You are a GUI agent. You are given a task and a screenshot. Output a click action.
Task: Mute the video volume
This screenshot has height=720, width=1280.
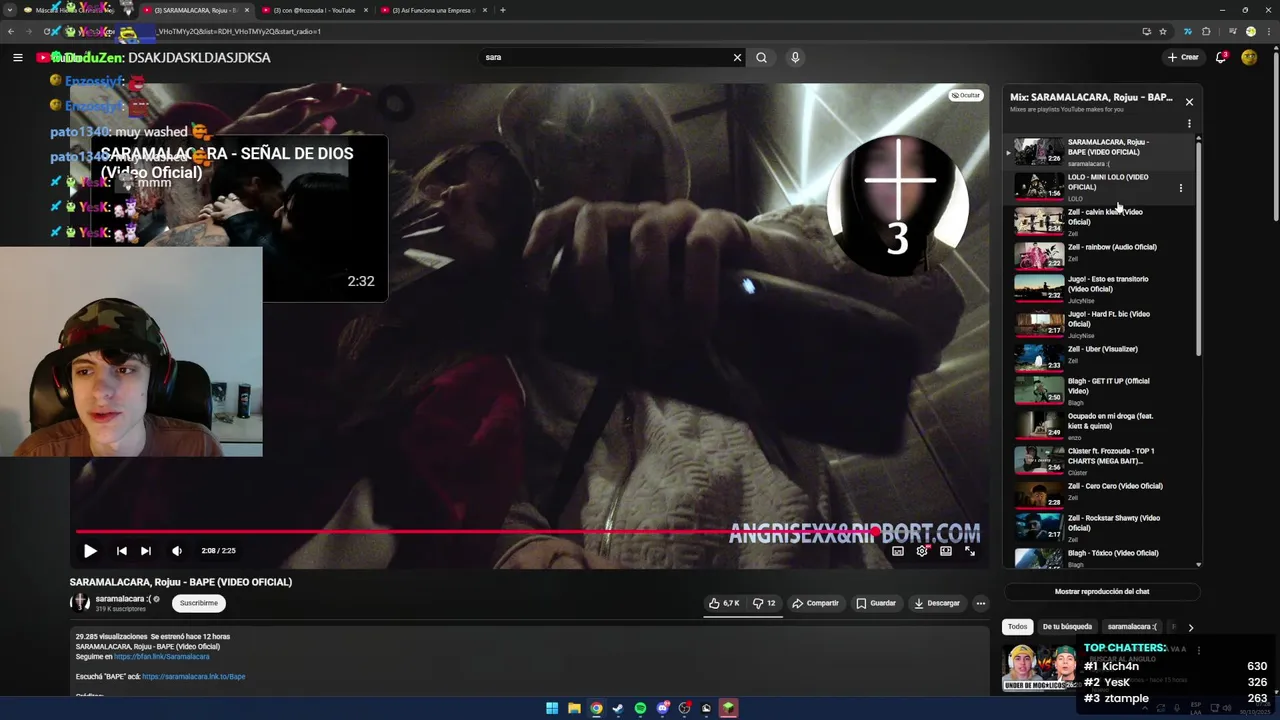(177, 551)
